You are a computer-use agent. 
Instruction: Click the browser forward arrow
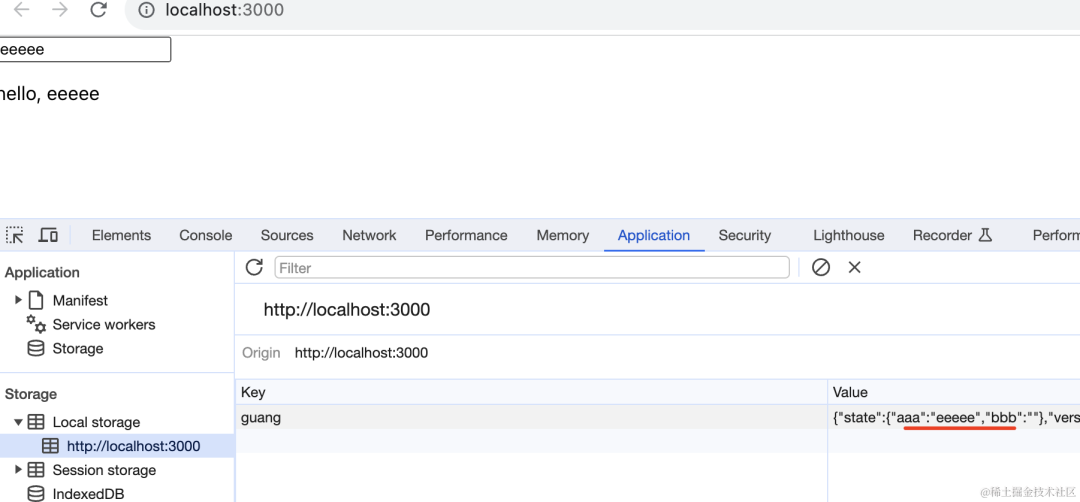pyautogui.click(x=60, y=10)
